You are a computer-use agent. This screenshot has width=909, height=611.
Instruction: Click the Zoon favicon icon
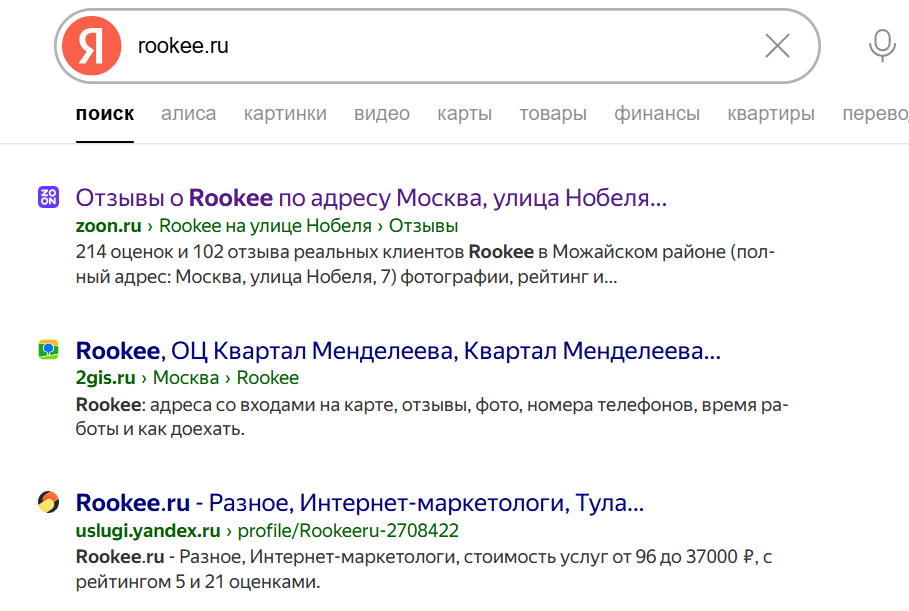pos(48,197)
